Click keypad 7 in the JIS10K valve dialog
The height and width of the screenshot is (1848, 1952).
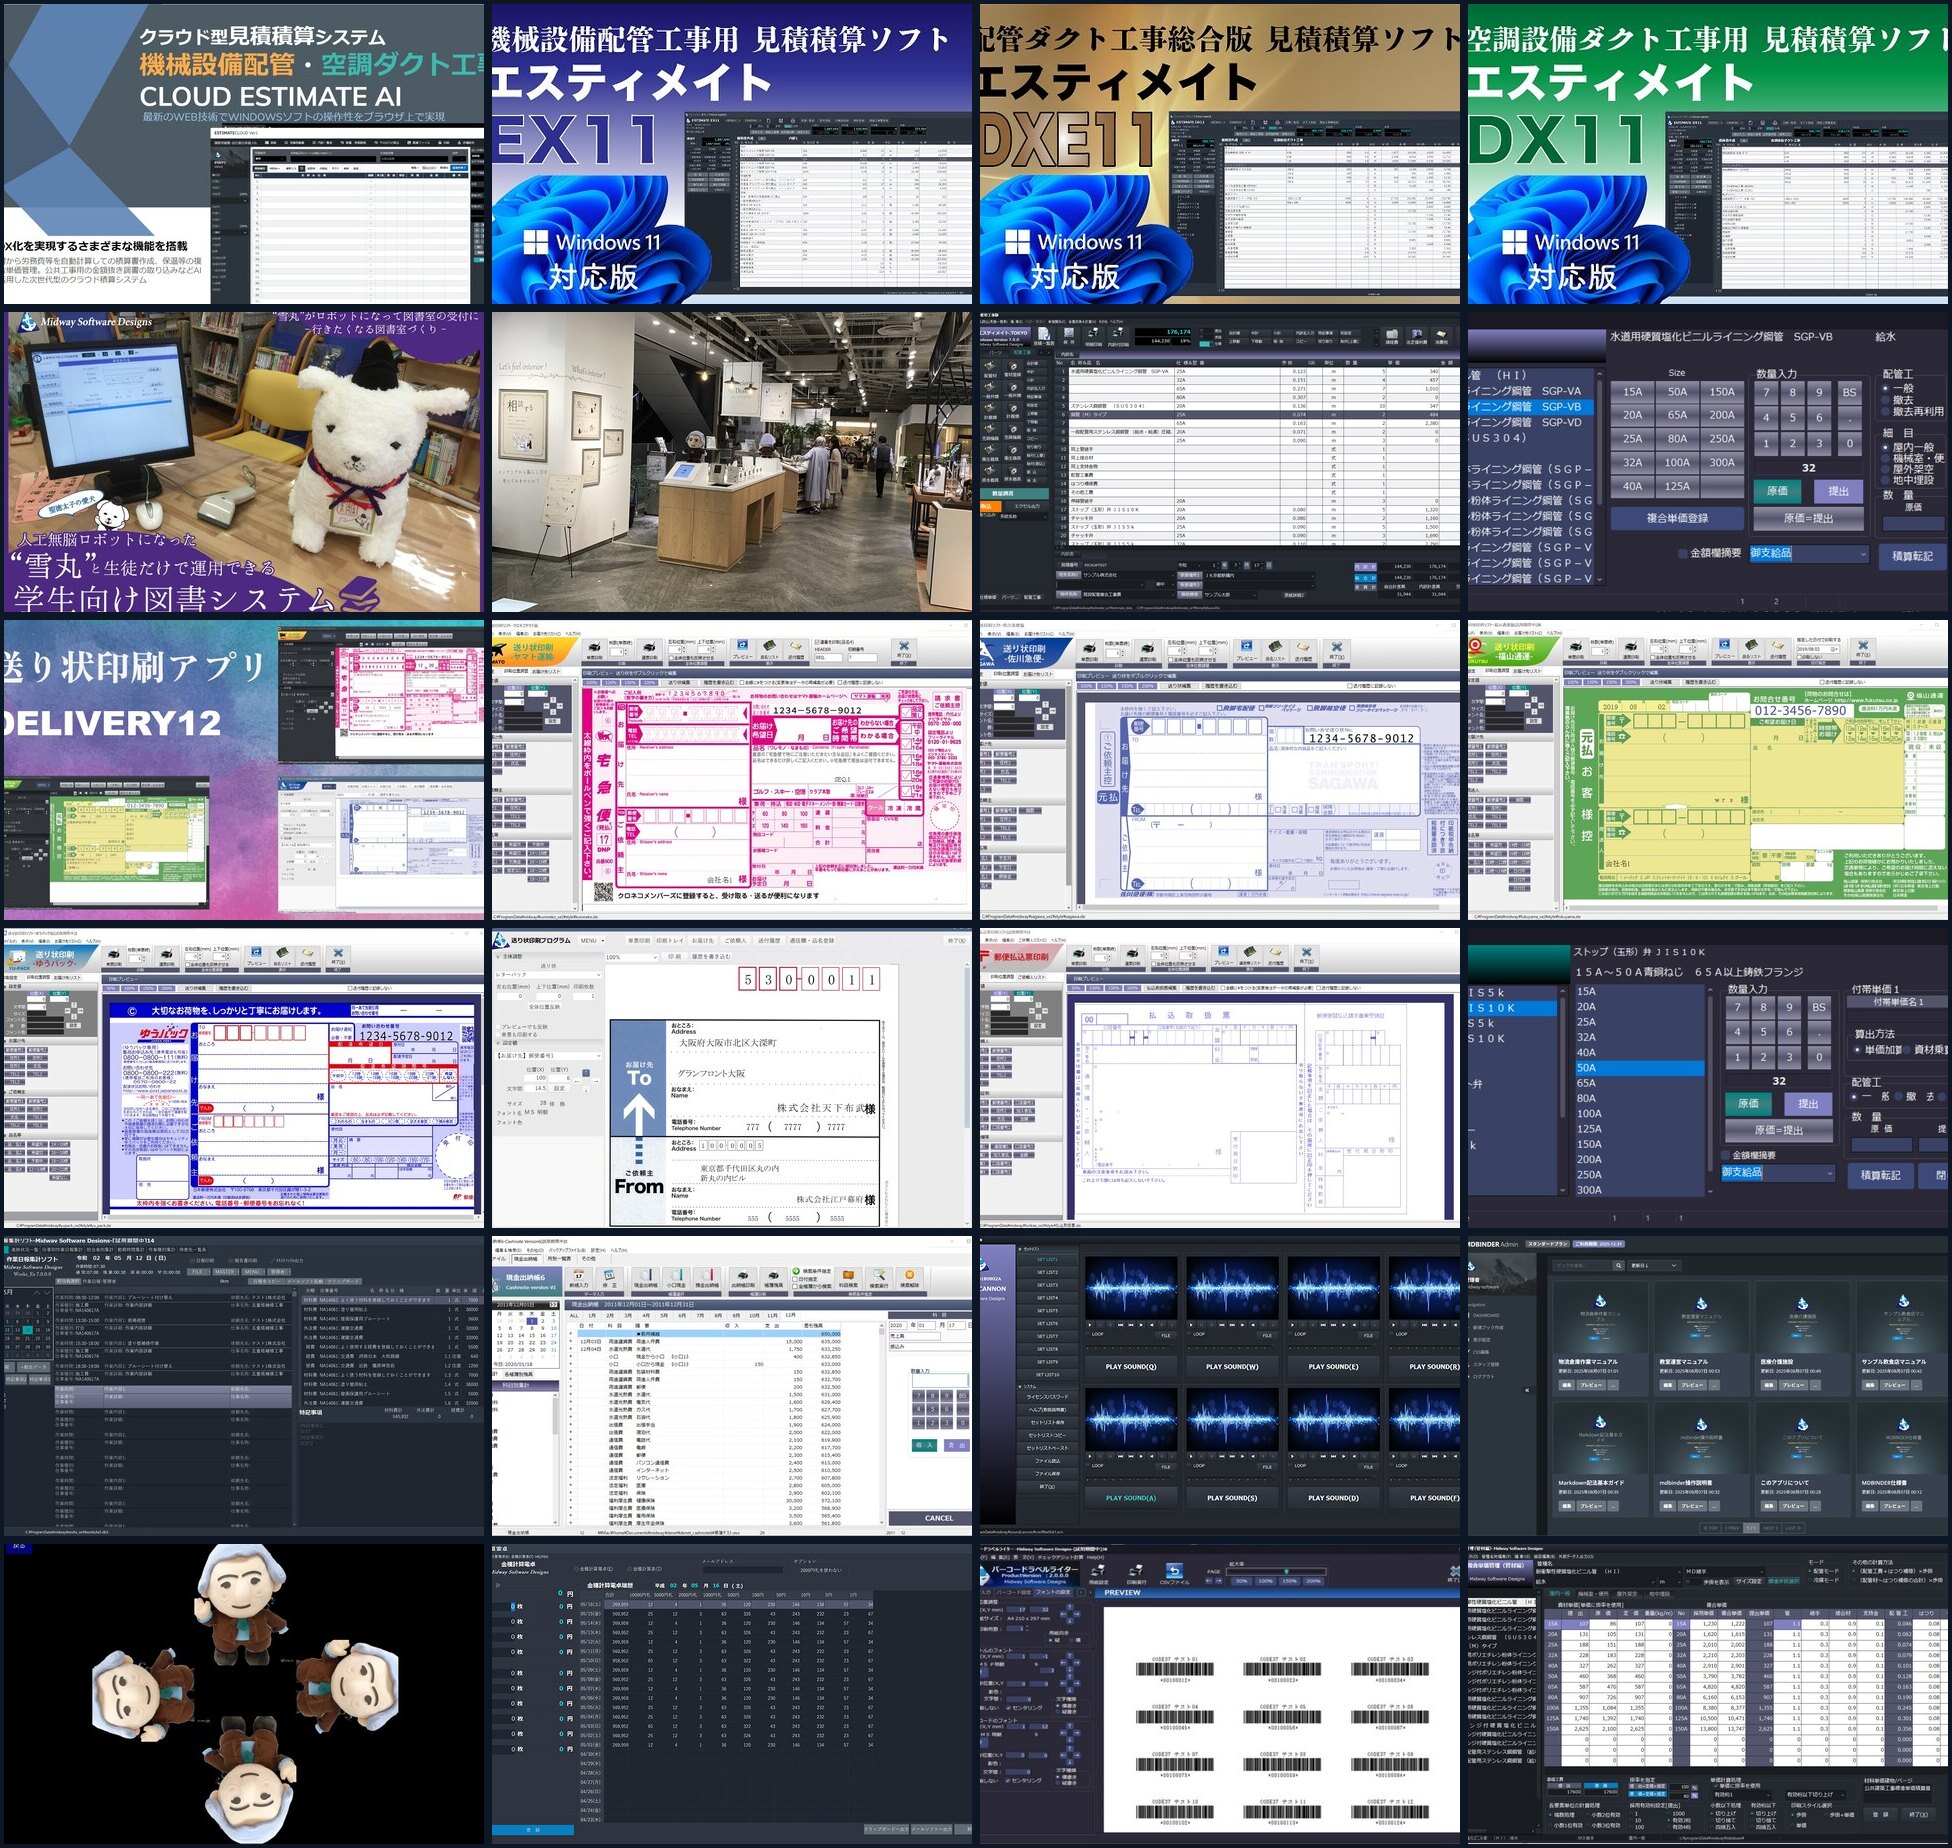pyautogui.click(x=1738, y=1007)
